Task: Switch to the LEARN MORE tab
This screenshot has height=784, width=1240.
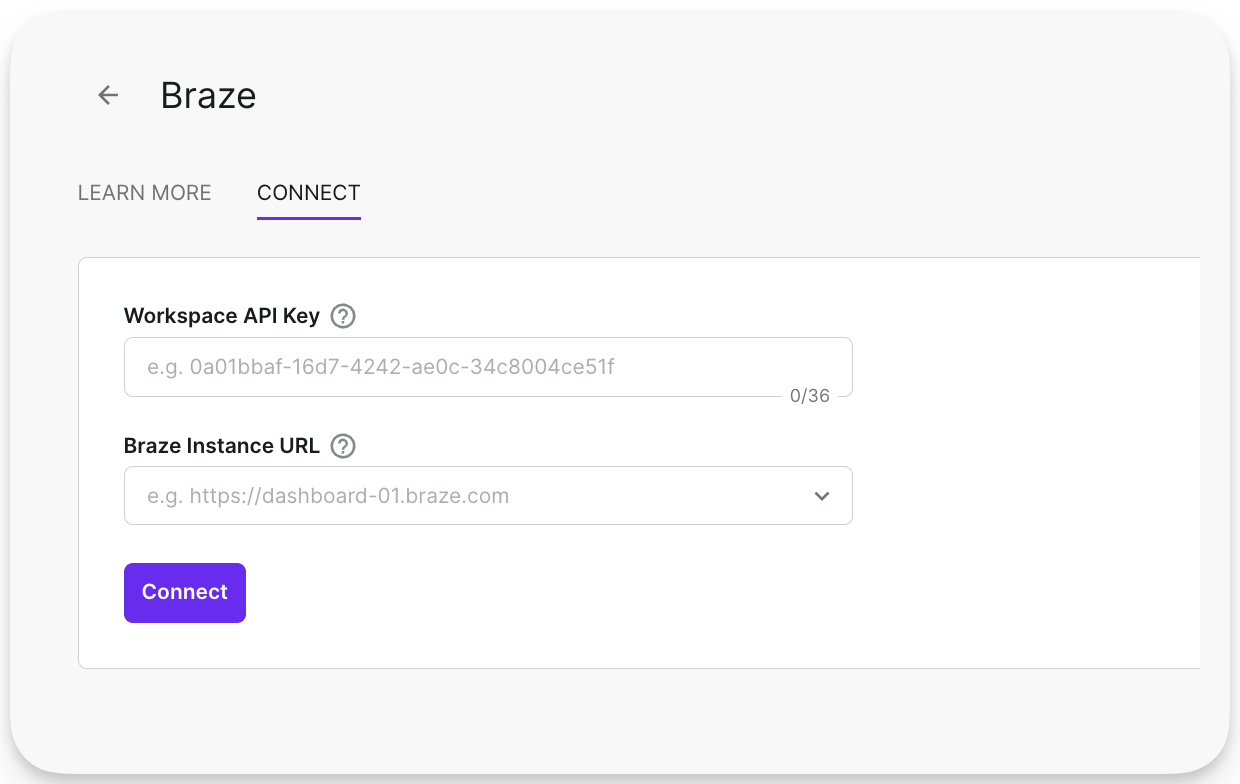Action: tap(144, 192)
